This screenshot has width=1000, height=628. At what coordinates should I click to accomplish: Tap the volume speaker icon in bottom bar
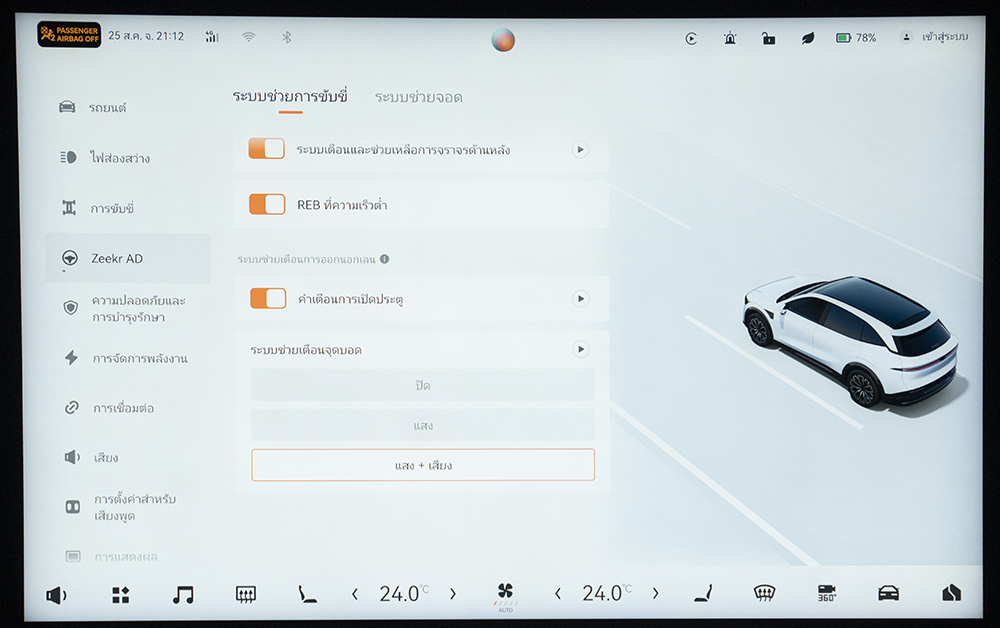click(56, 595)
